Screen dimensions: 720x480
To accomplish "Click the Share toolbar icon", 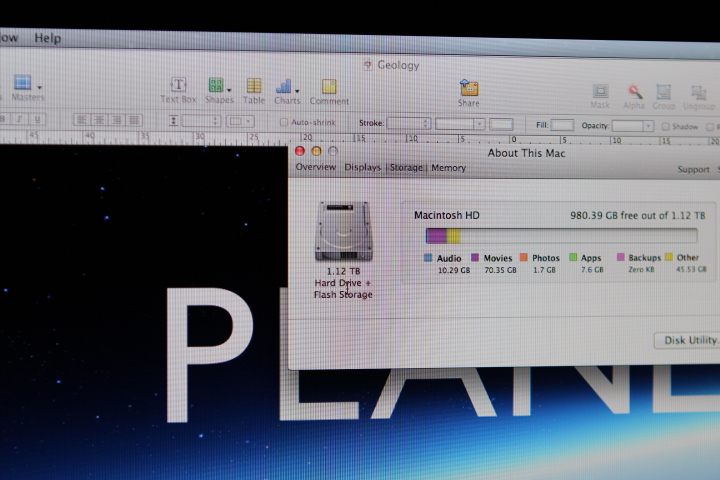I will tap(468, 88).
